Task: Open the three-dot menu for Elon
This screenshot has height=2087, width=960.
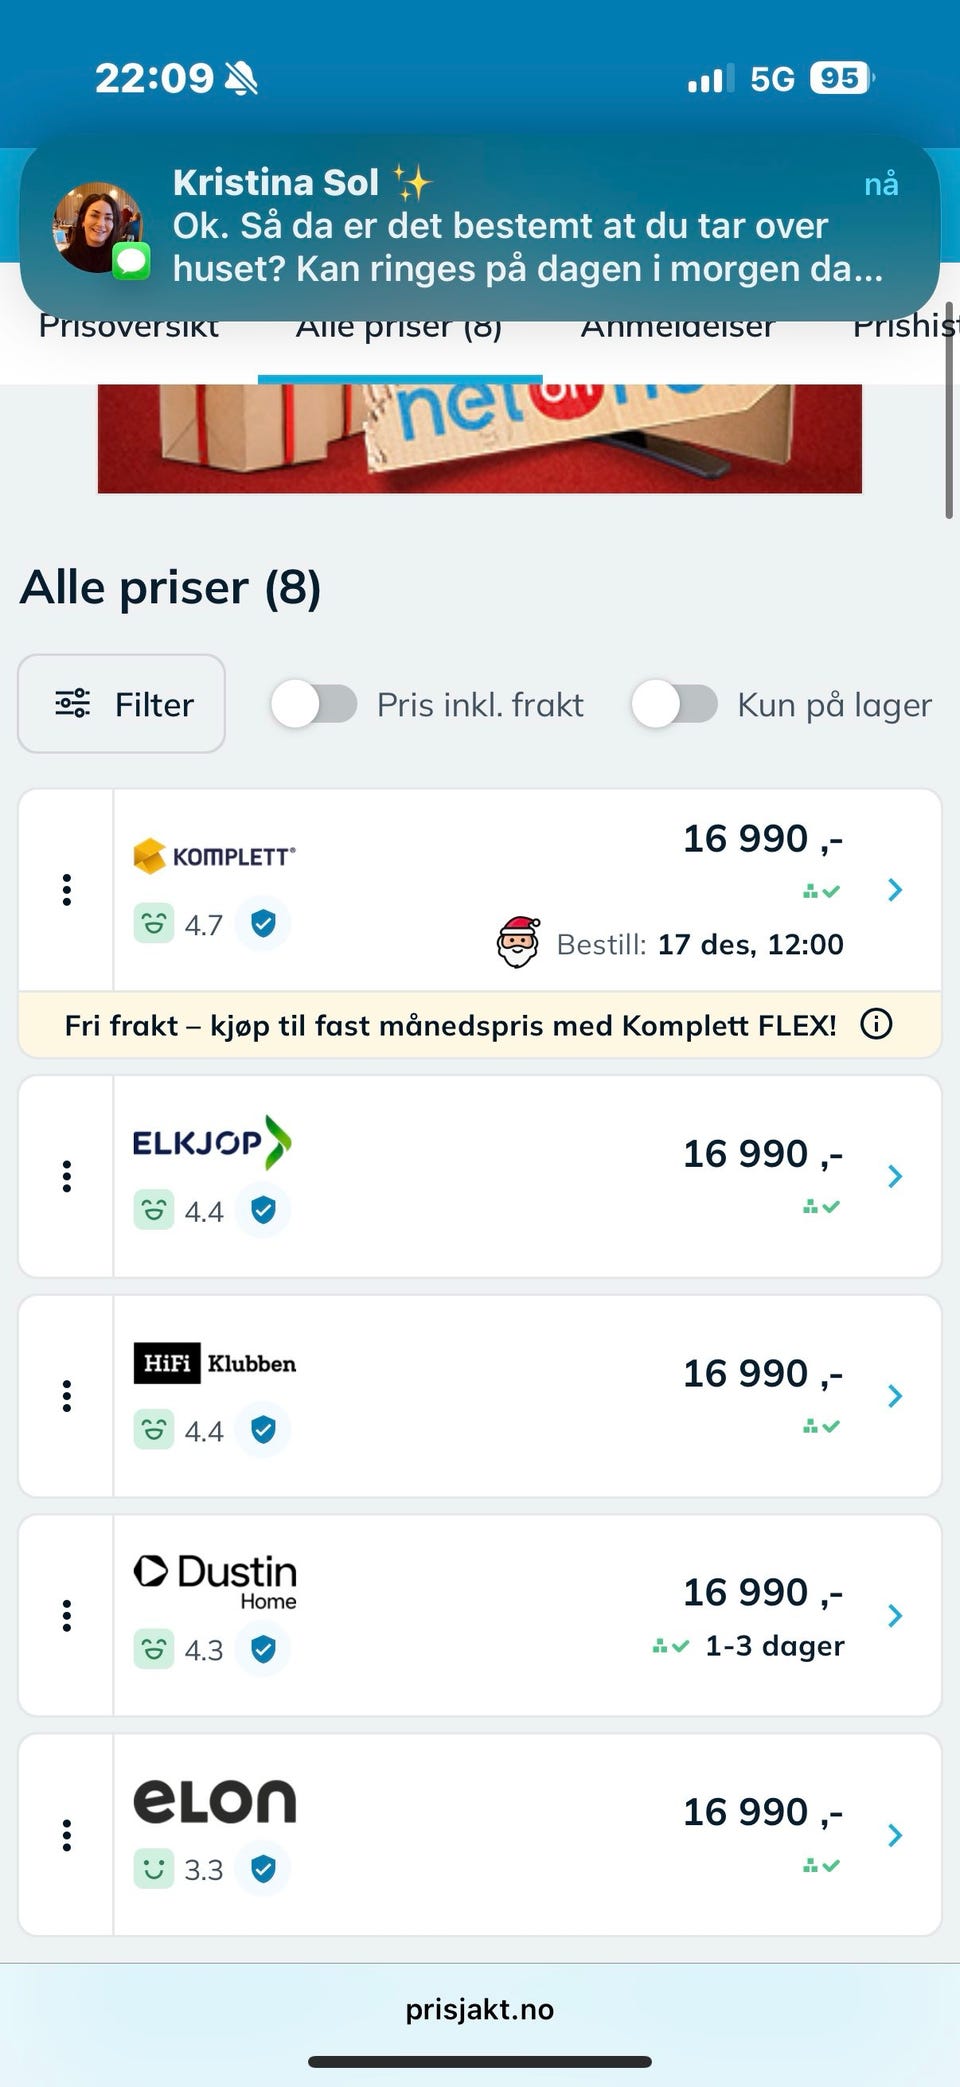Action: (x=67, y=1835)
